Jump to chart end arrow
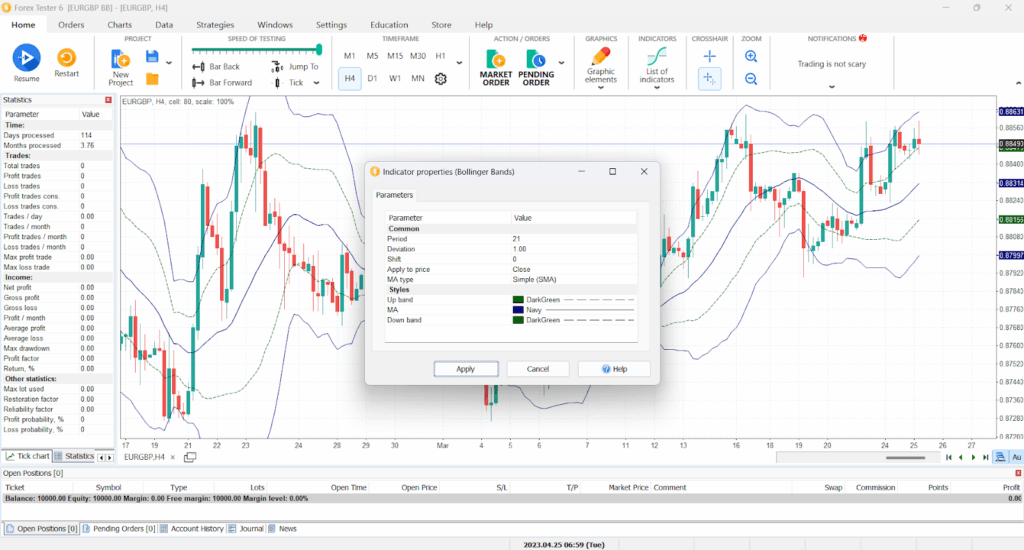This screenshot has height=550, width=1024. tap(985, 457)
